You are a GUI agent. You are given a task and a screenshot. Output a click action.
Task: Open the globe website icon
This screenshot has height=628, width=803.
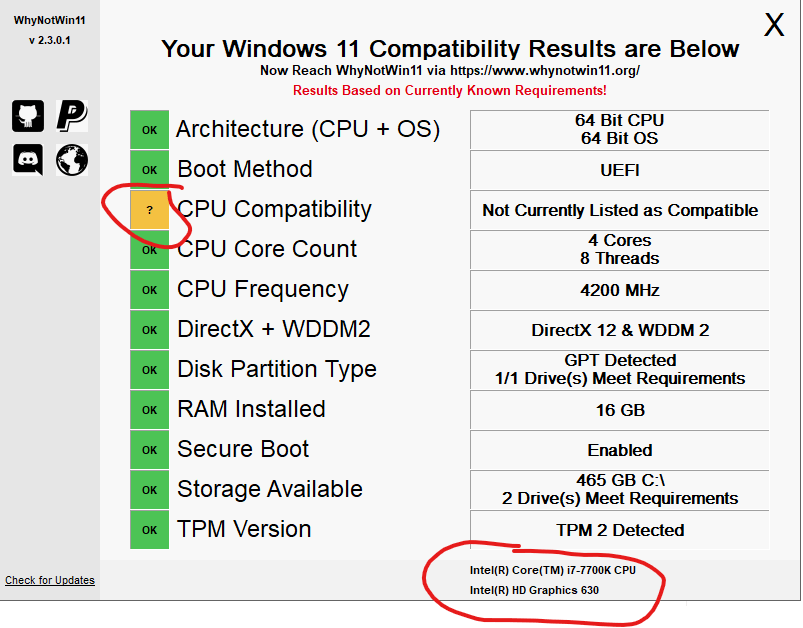(72, 160)
